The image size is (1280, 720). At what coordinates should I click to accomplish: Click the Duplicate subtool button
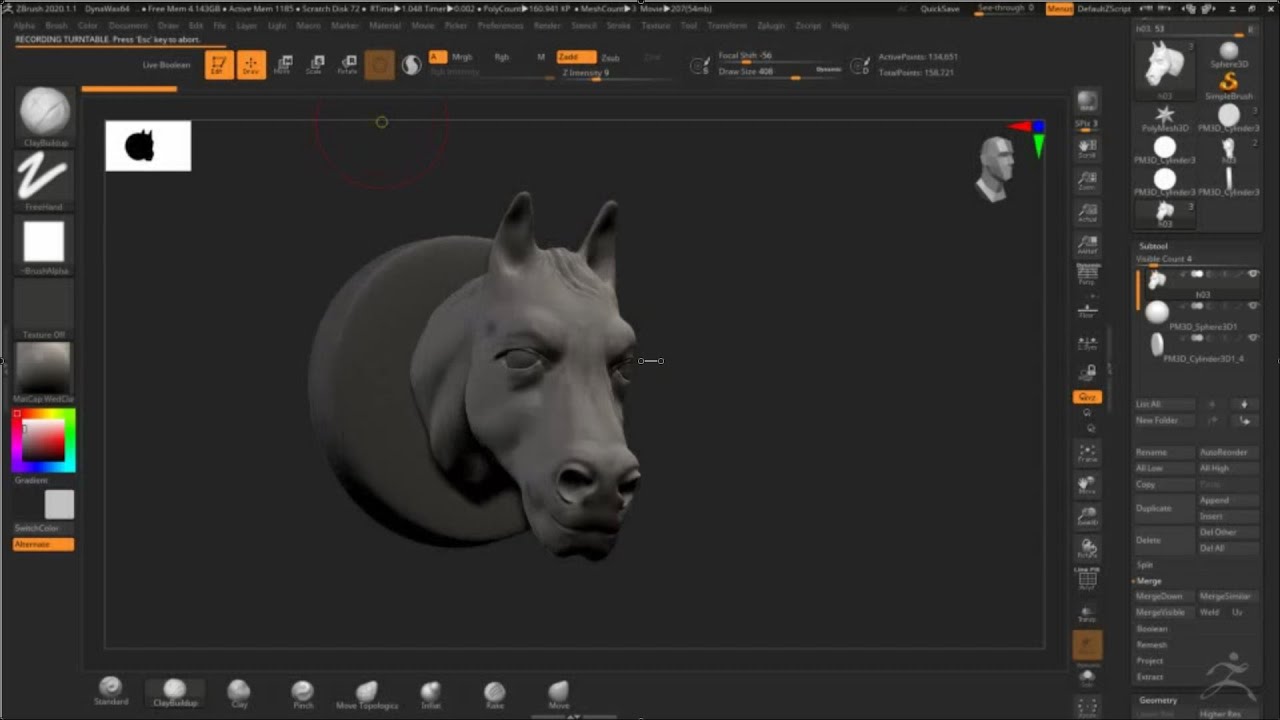coord(1164,508)
